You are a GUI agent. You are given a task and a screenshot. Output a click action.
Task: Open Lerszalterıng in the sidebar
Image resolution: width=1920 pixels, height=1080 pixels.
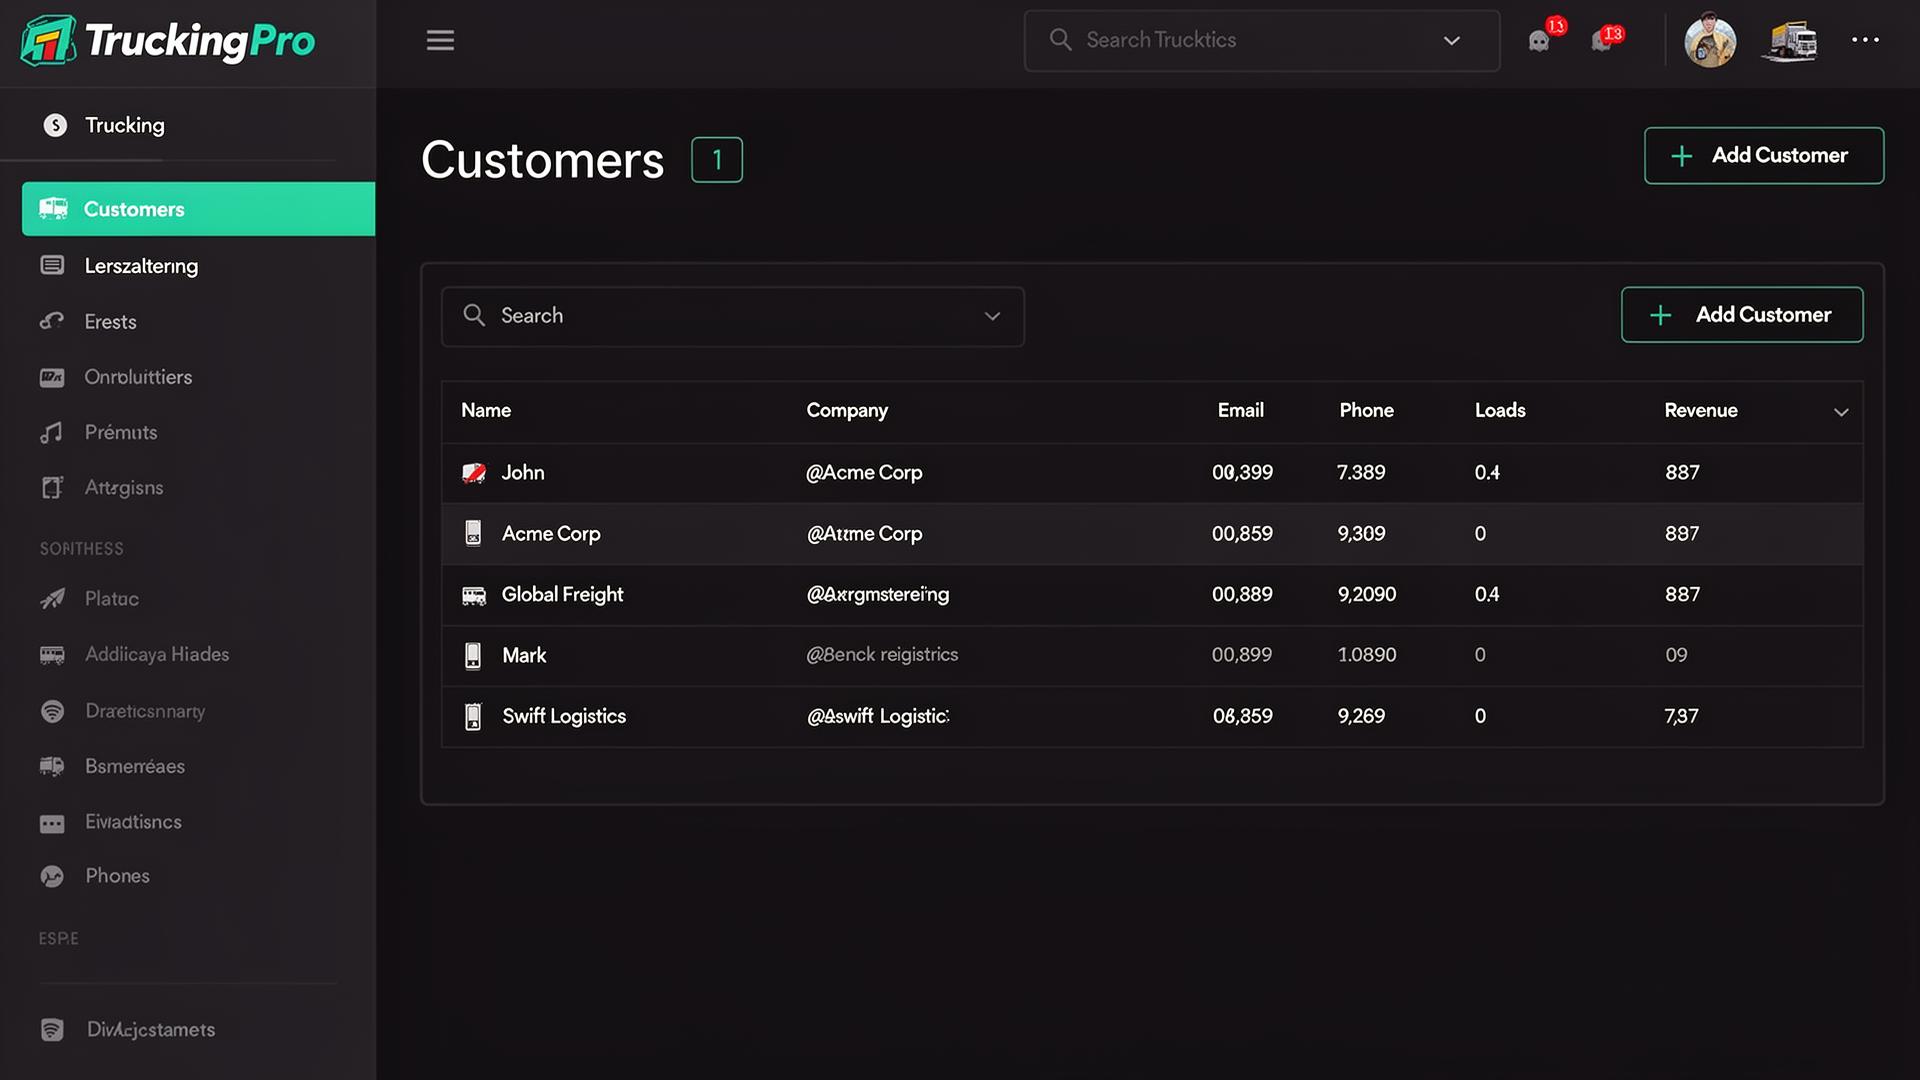(141, 266)
